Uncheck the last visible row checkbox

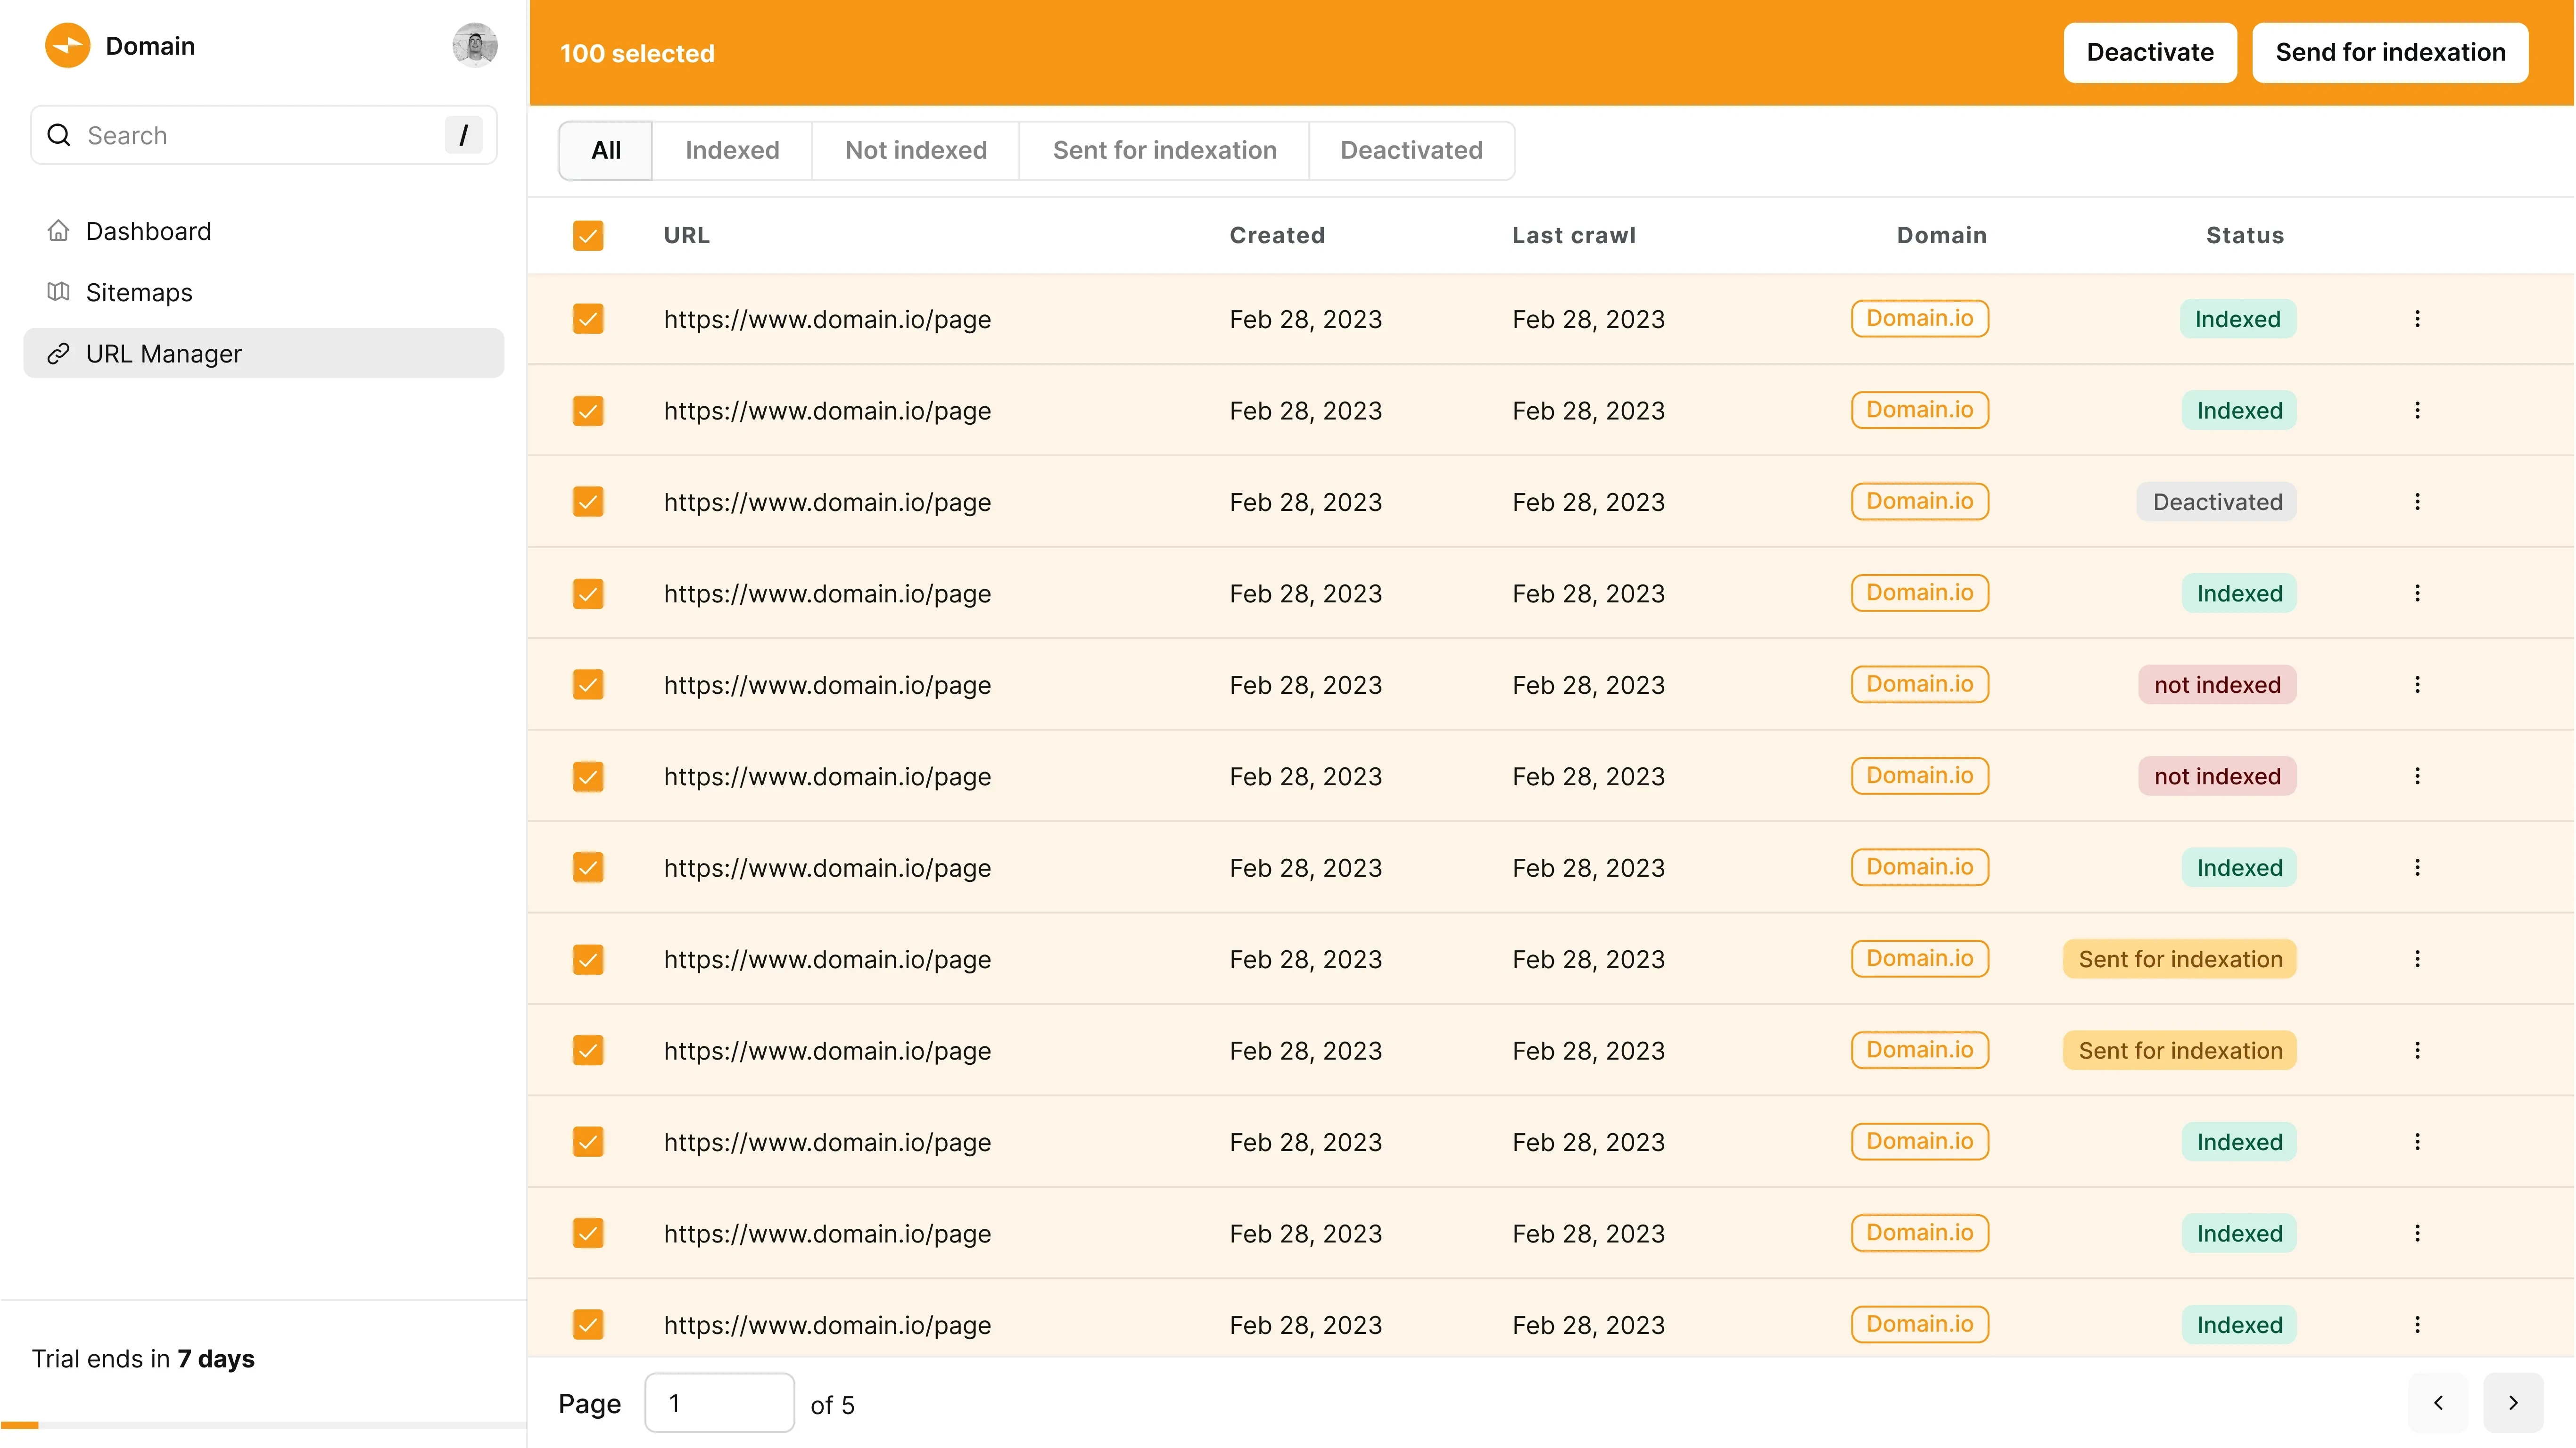tap(588, 1325)
